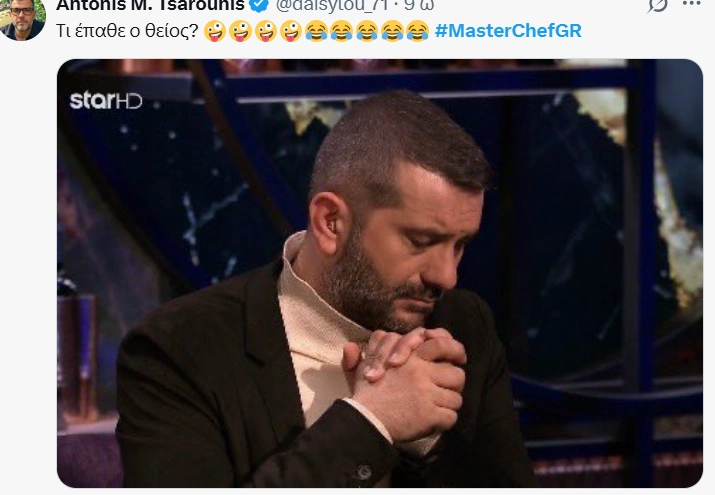Image resolution: width=715 pixels, height=495 pixels.
Task: Click the starHD logo in the image
Action: coord(106,100)
